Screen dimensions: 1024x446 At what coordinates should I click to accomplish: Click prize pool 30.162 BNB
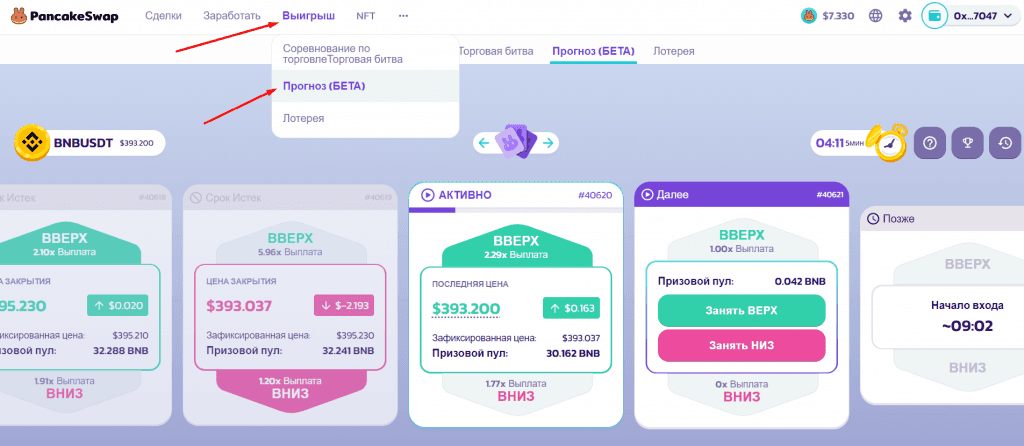pos(572,353)
